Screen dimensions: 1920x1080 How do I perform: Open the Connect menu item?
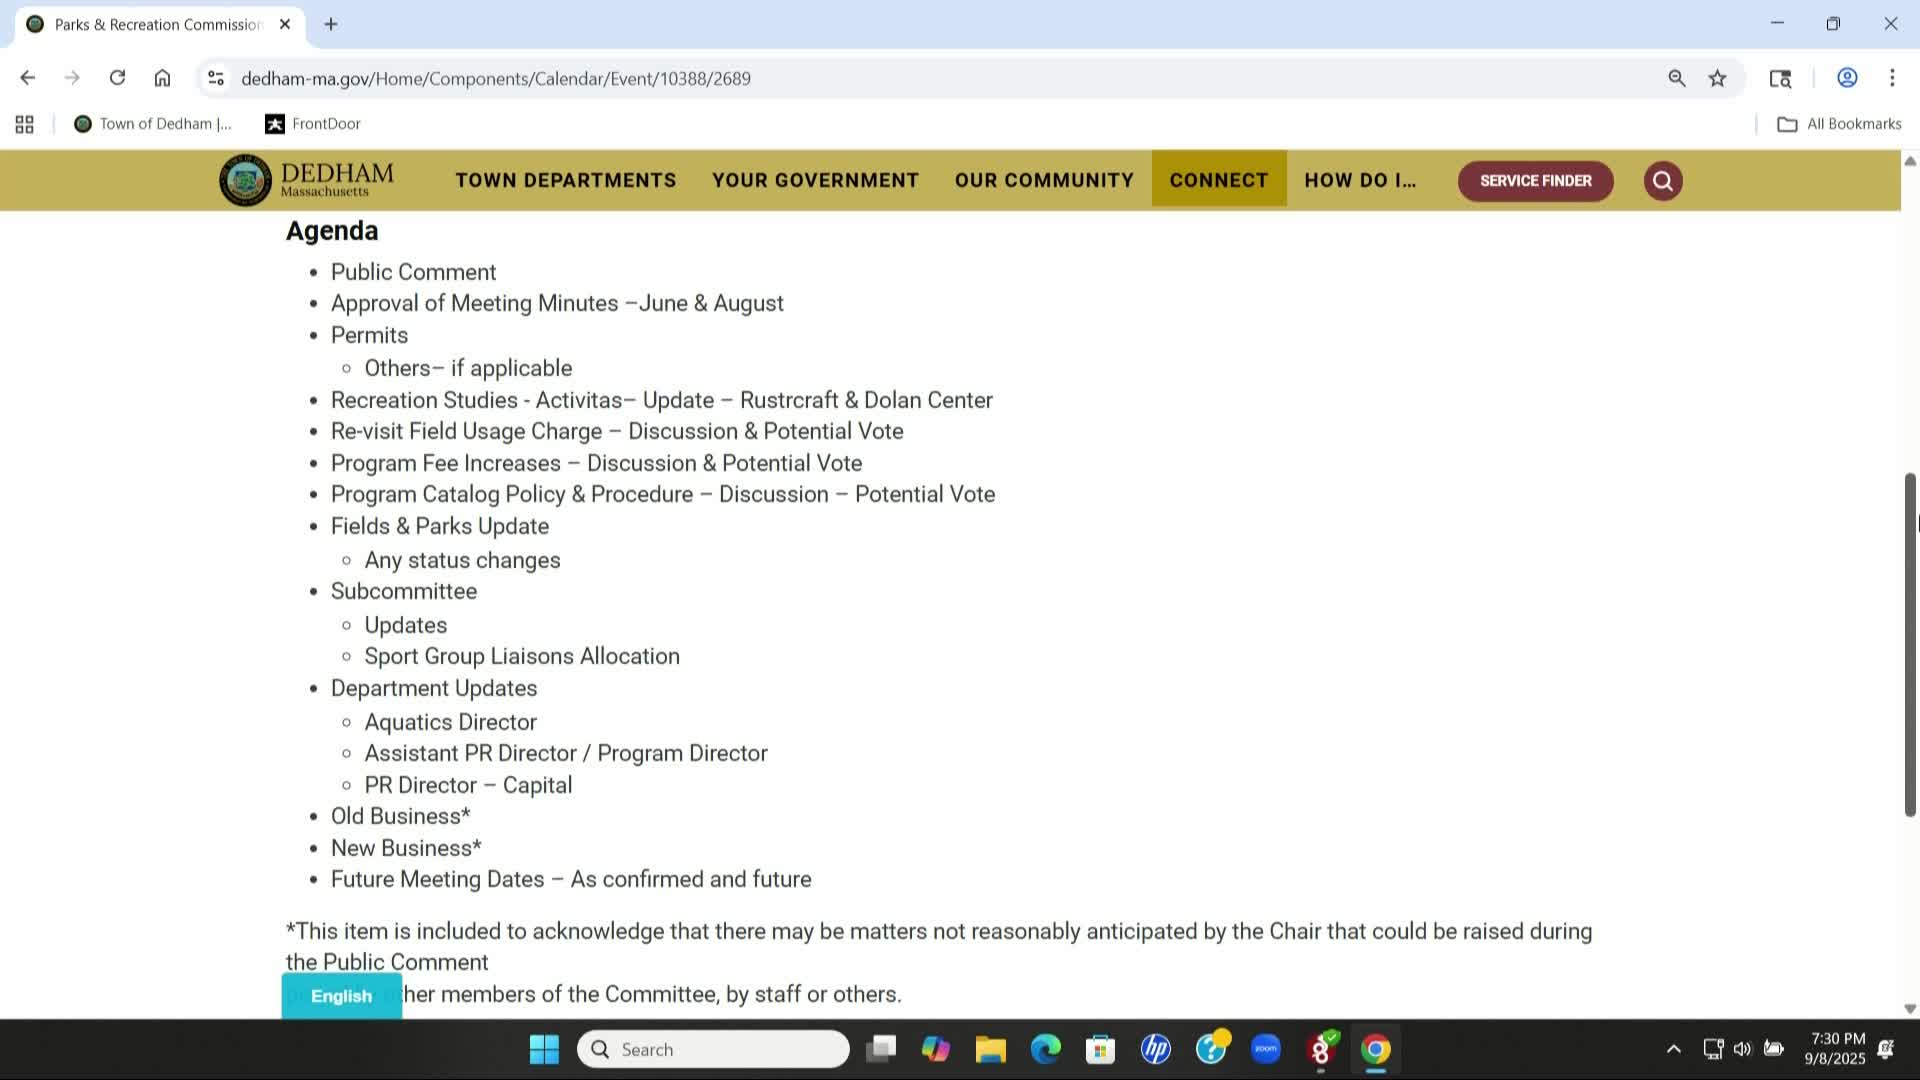coord(1218,181)
